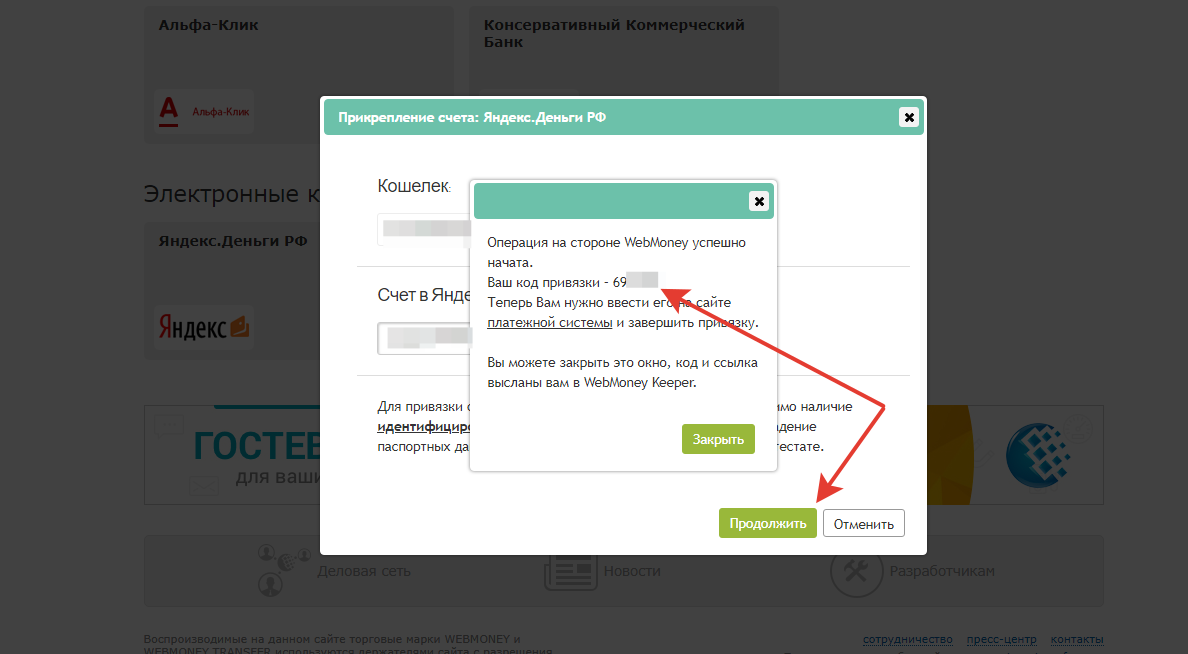1188x654 pixels.
Task: Click the 'ГОСТЕВ…' banner text
Action: pos(257,446)
